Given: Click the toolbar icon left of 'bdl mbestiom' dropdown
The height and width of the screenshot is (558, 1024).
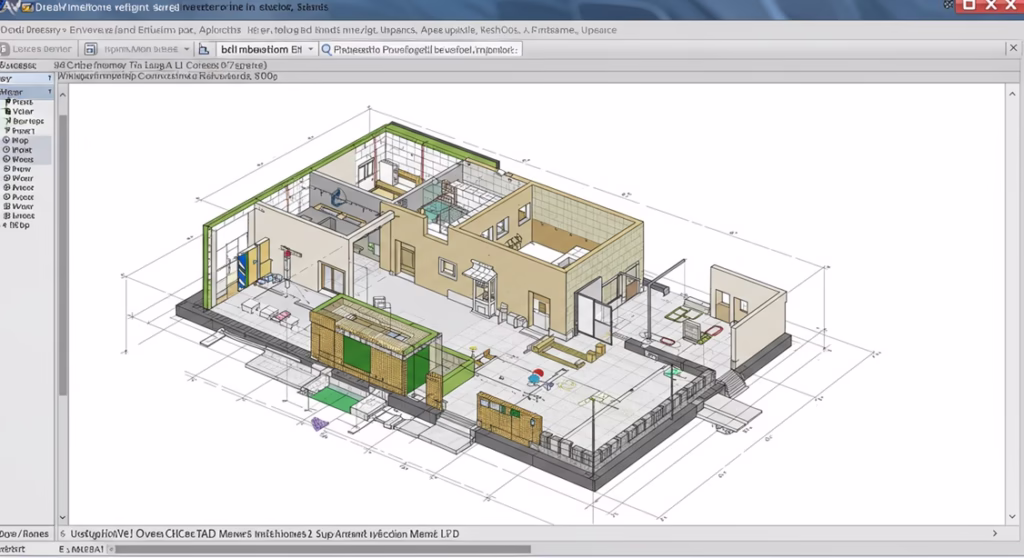Looking at the screenshot, I should click(x=204, y=49).
